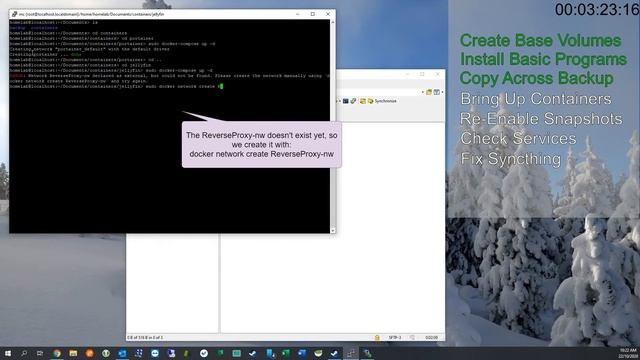Open the Windows Start menu
This screenshot has height=360, width=640.
(8, 353)
